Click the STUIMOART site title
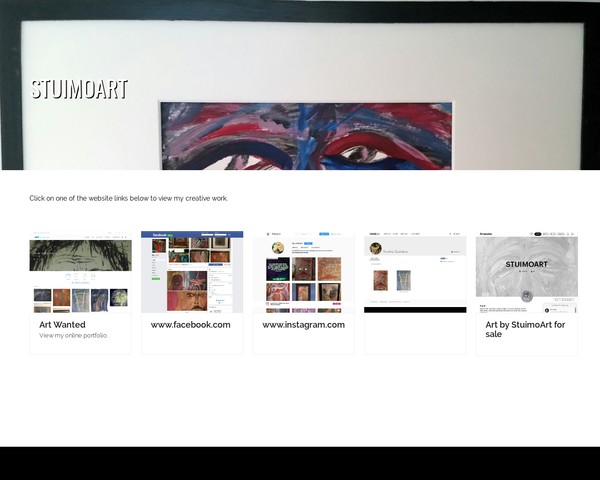 coord(79,89)
